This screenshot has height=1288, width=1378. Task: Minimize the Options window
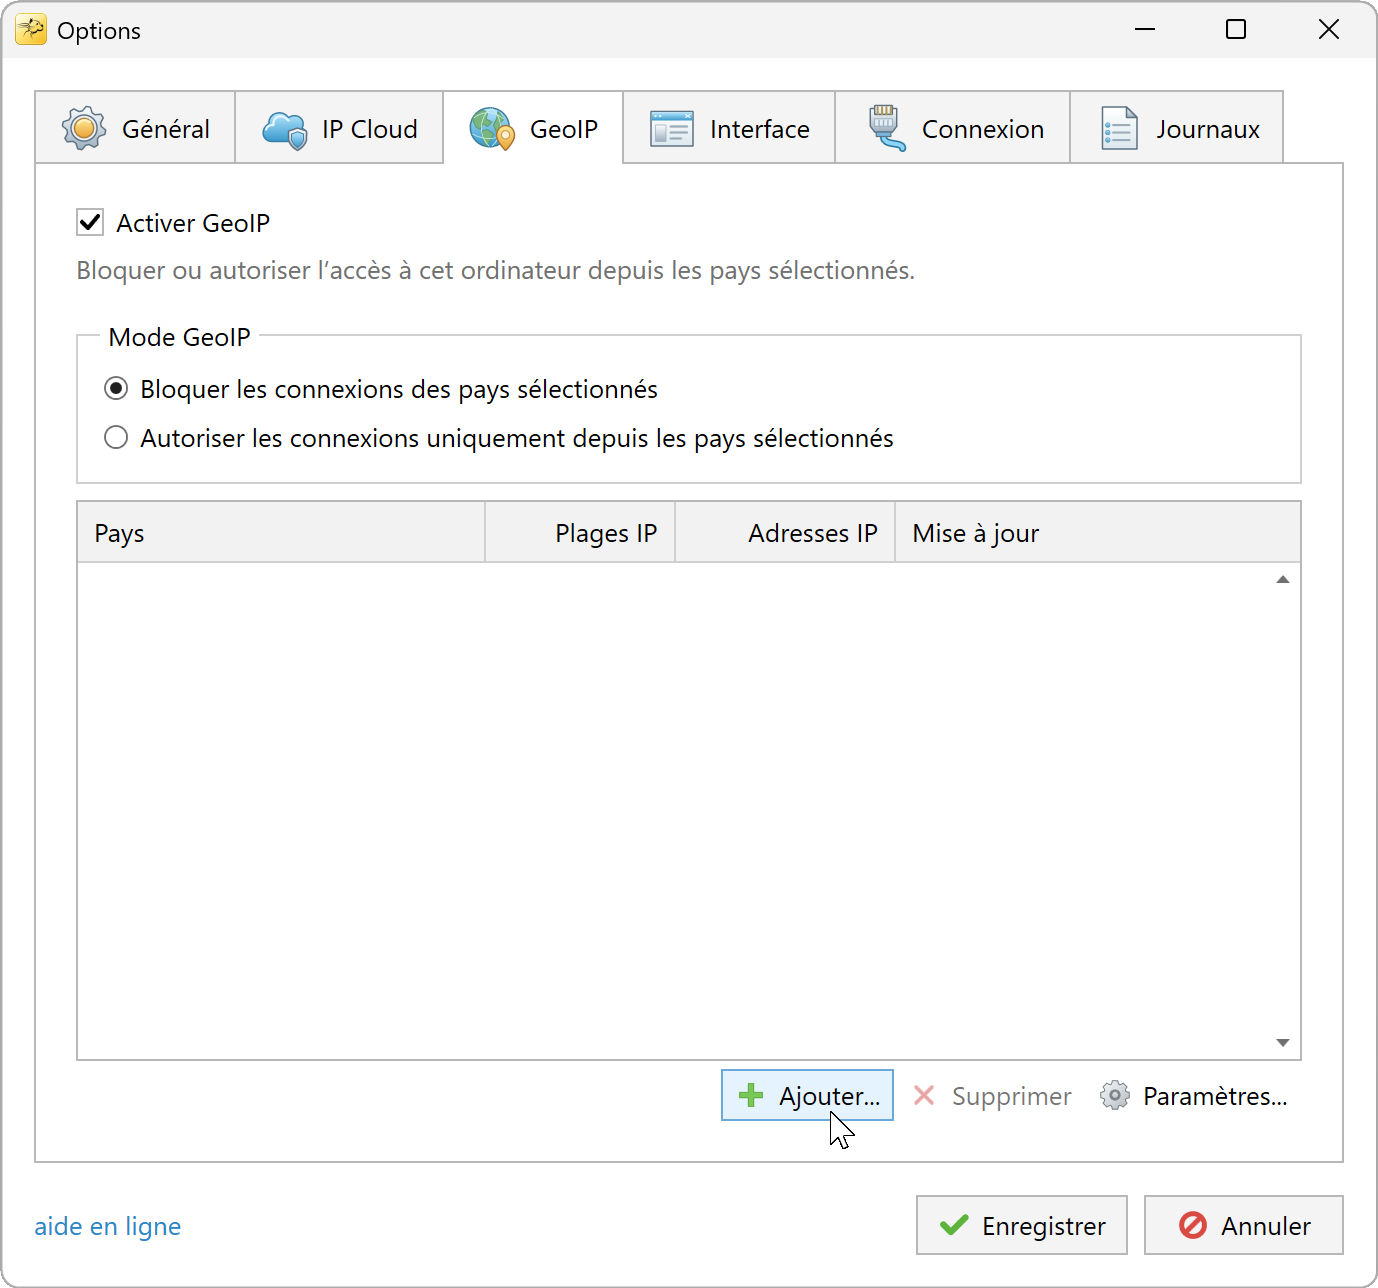(1145, 30)
